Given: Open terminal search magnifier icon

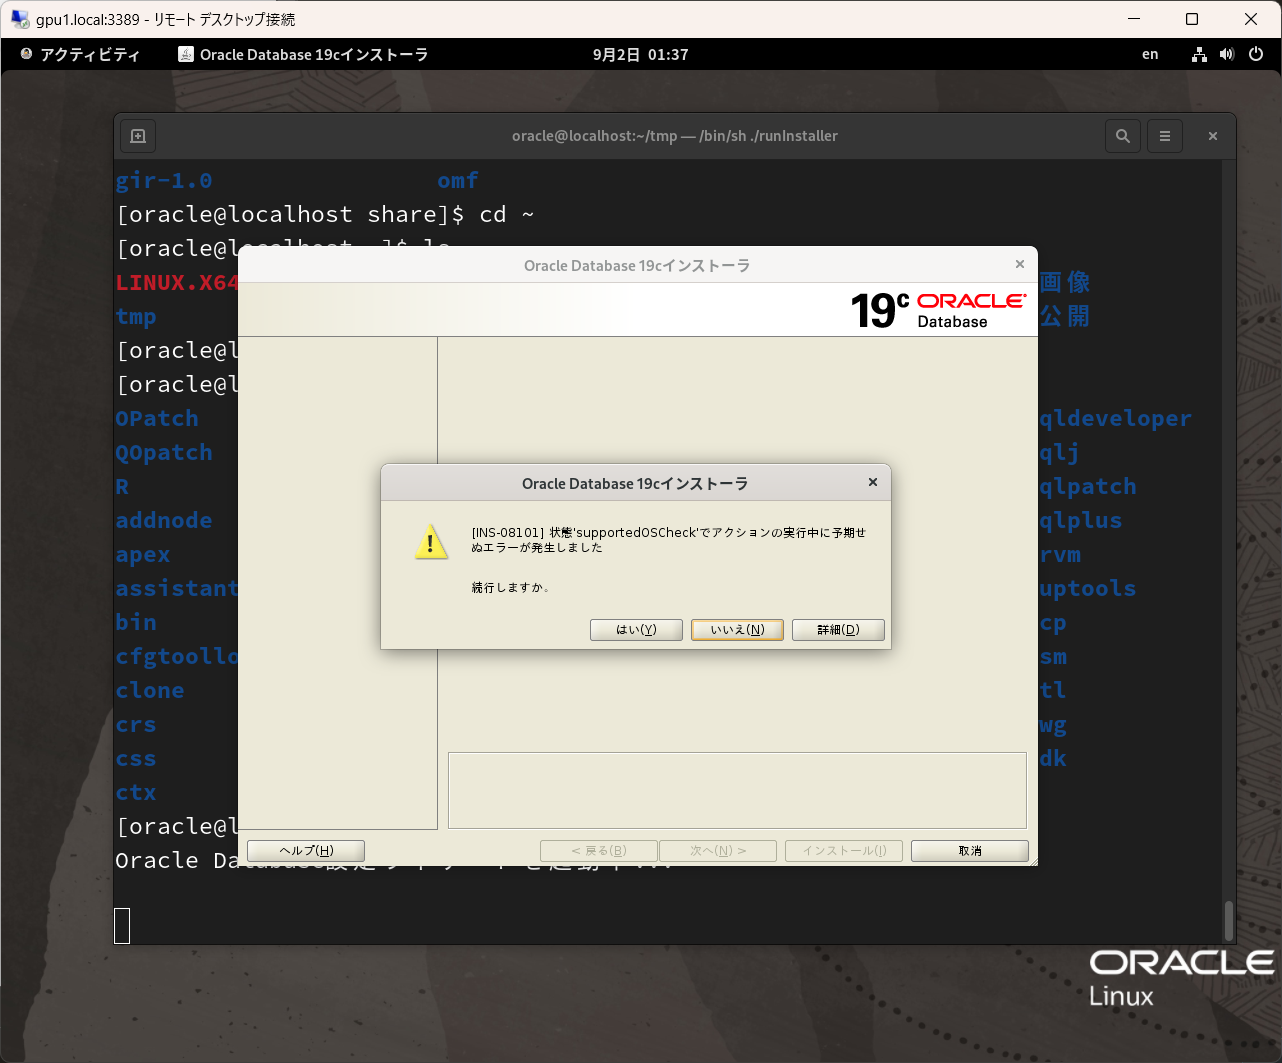Looking at the screenshot, I should click(x=1123, y=136).
